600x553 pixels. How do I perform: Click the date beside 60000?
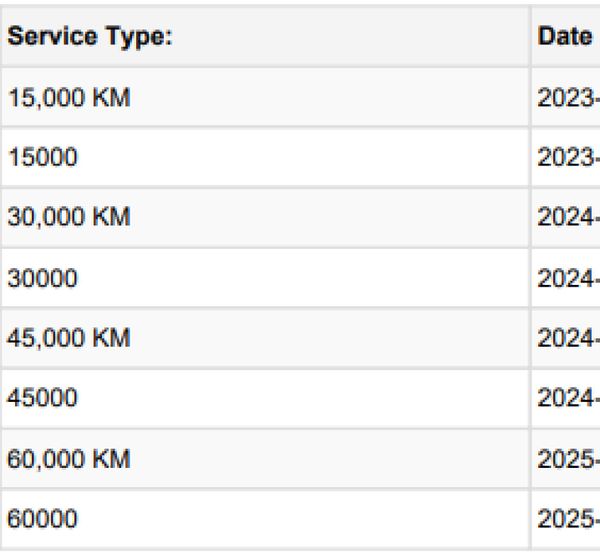tap(569, 519)
